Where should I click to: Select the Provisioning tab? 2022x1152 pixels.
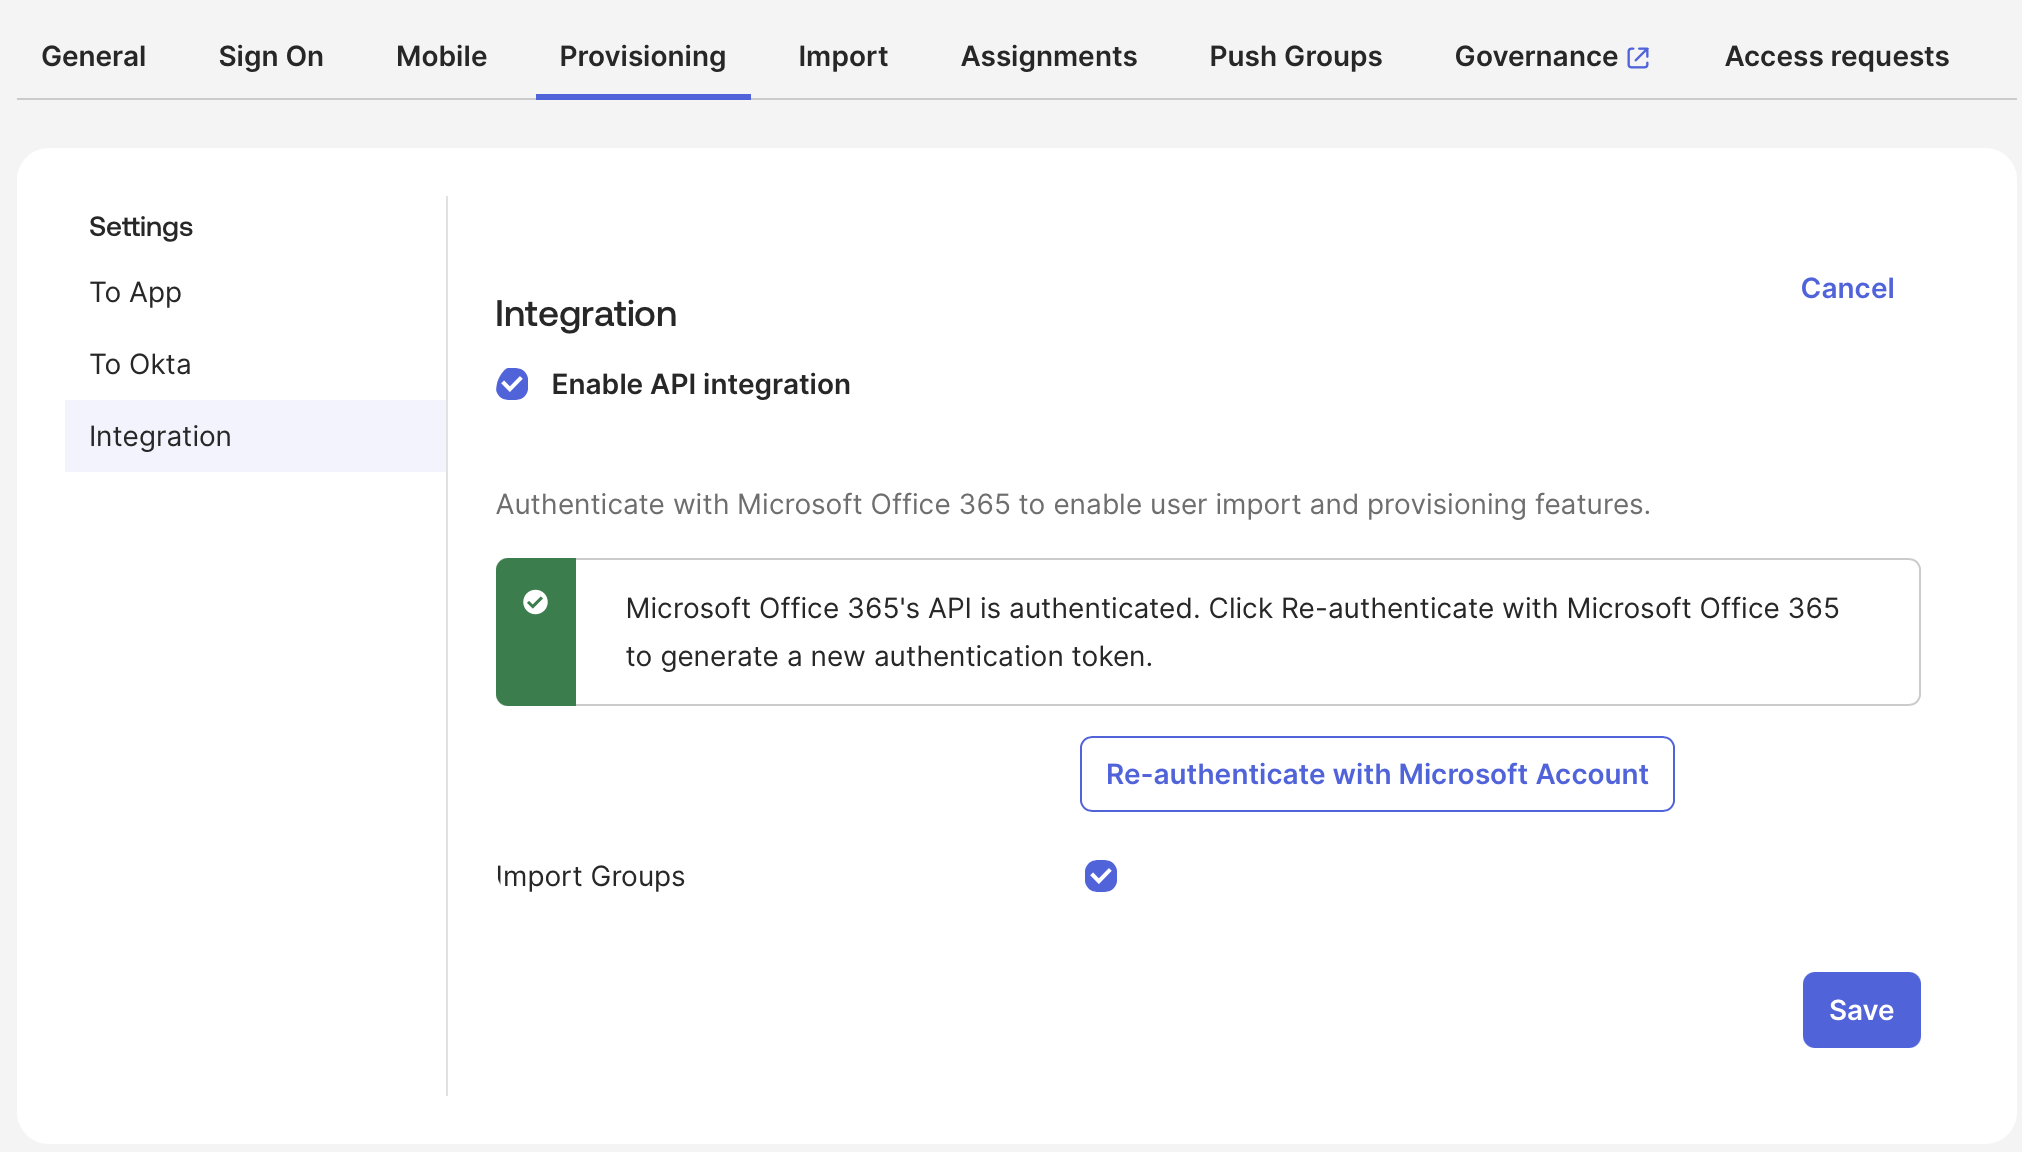[643, 56]
